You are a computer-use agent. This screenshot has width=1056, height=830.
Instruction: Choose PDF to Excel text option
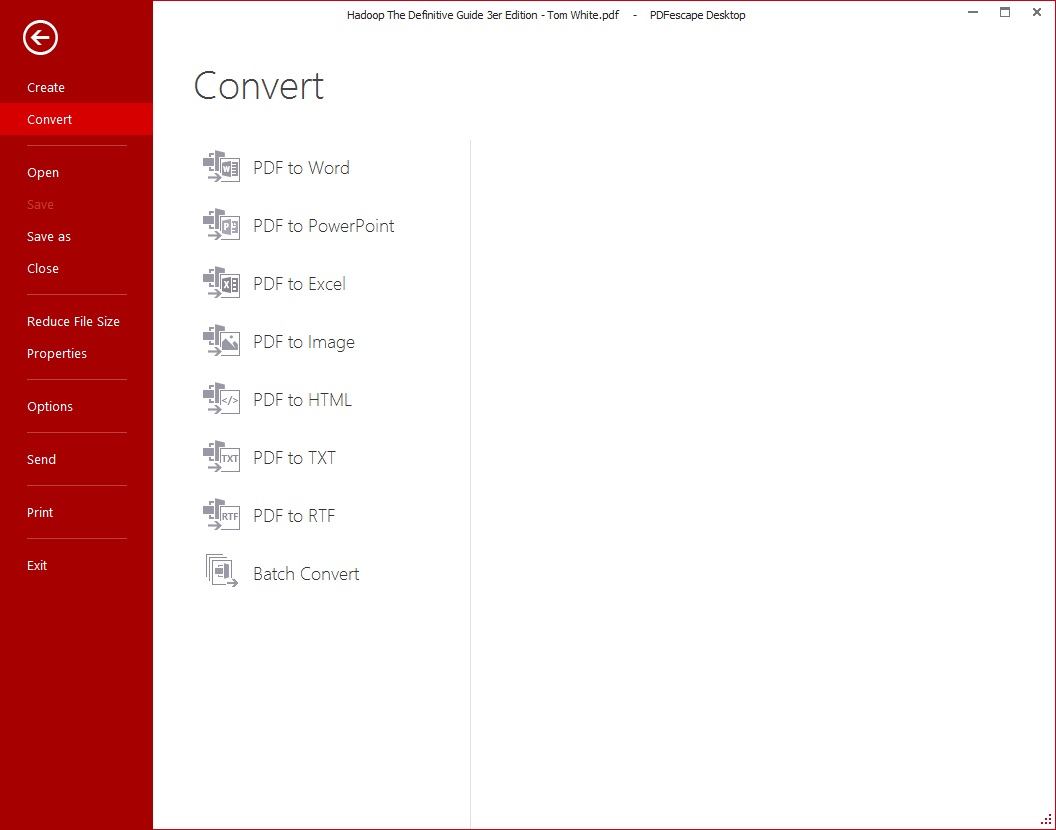(299, 284)
